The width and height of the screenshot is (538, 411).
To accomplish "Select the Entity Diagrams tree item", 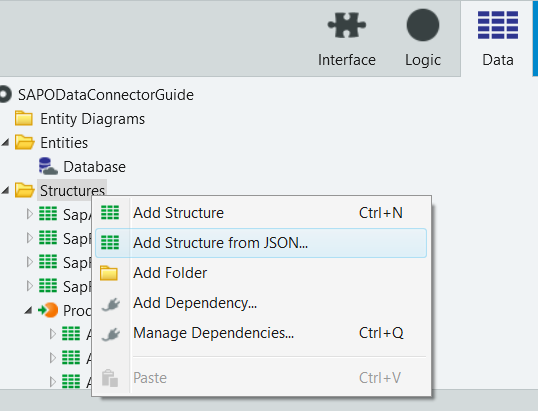I will point(92,119).
